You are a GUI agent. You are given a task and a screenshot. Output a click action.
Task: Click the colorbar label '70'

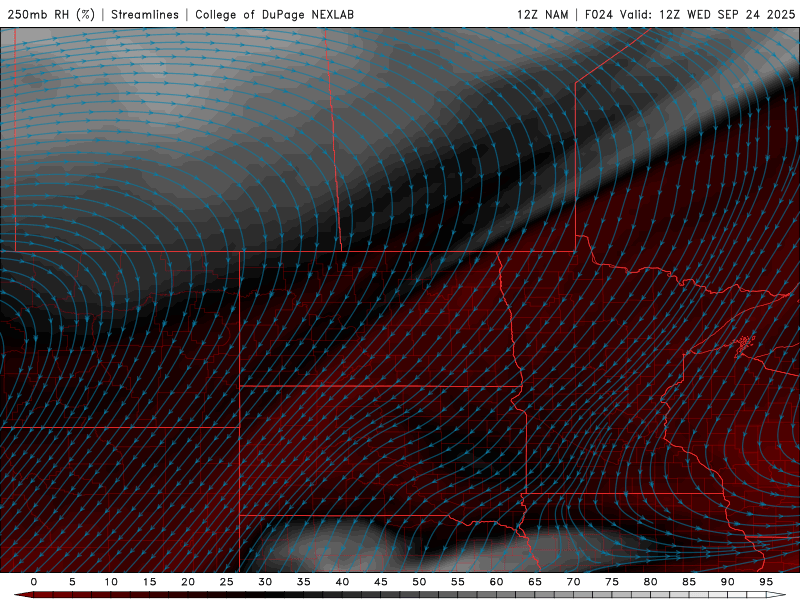[573, 582]
